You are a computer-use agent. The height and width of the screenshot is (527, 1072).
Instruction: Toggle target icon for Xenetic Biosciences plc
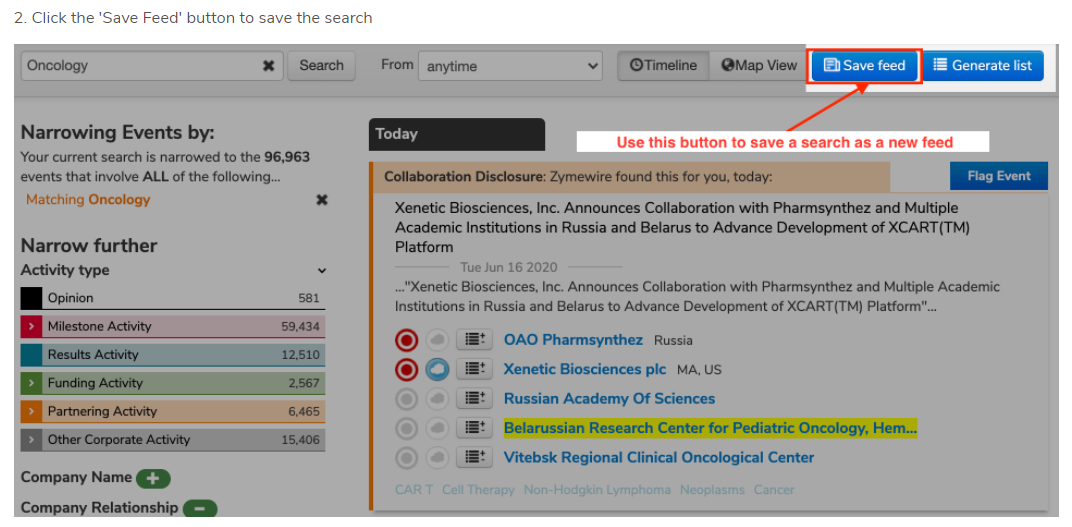[x=406, y=370]
